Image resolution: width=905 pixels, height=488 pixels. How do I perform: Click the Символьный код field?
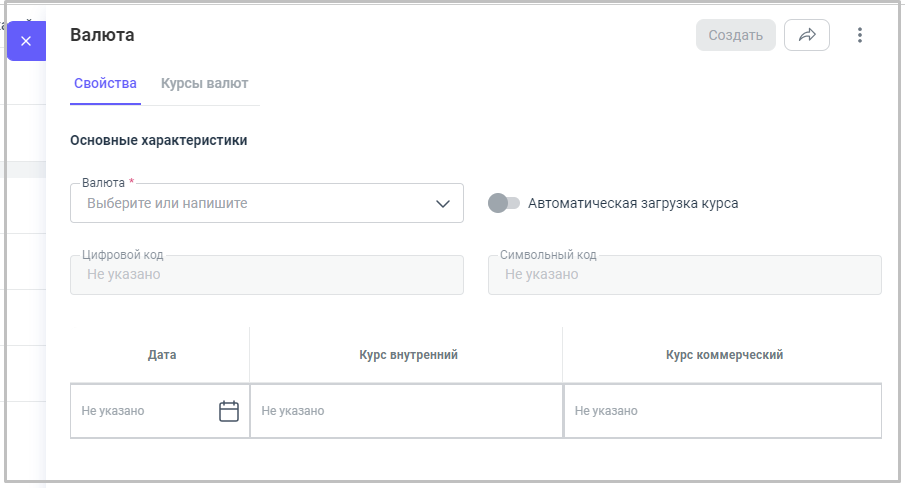pos(684,274)
